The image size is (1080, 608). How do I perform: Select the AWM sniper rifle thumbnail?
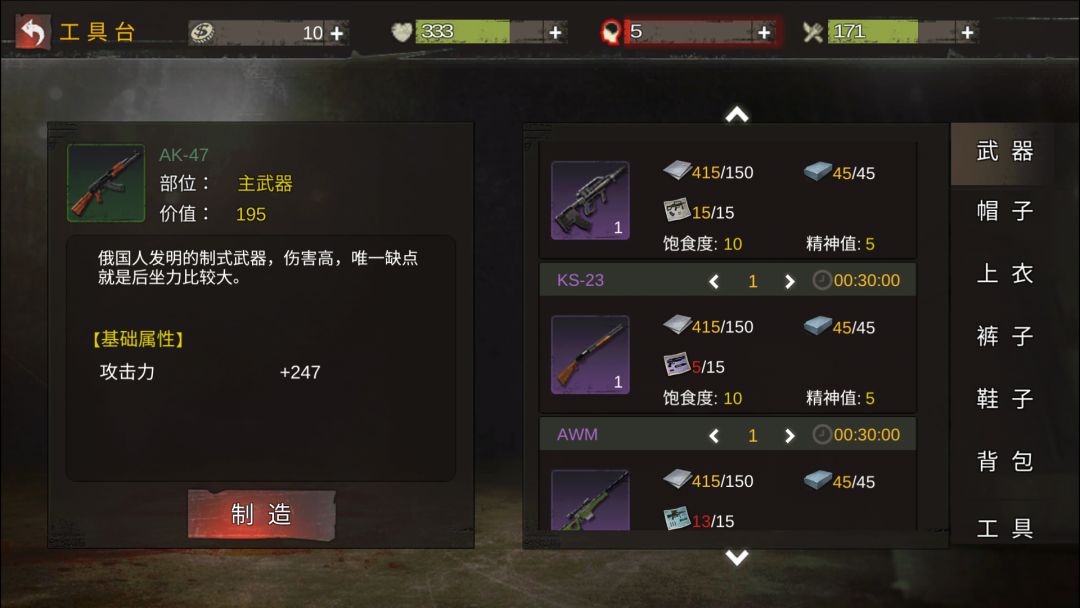pyautogui.click(x=590, y=500)
